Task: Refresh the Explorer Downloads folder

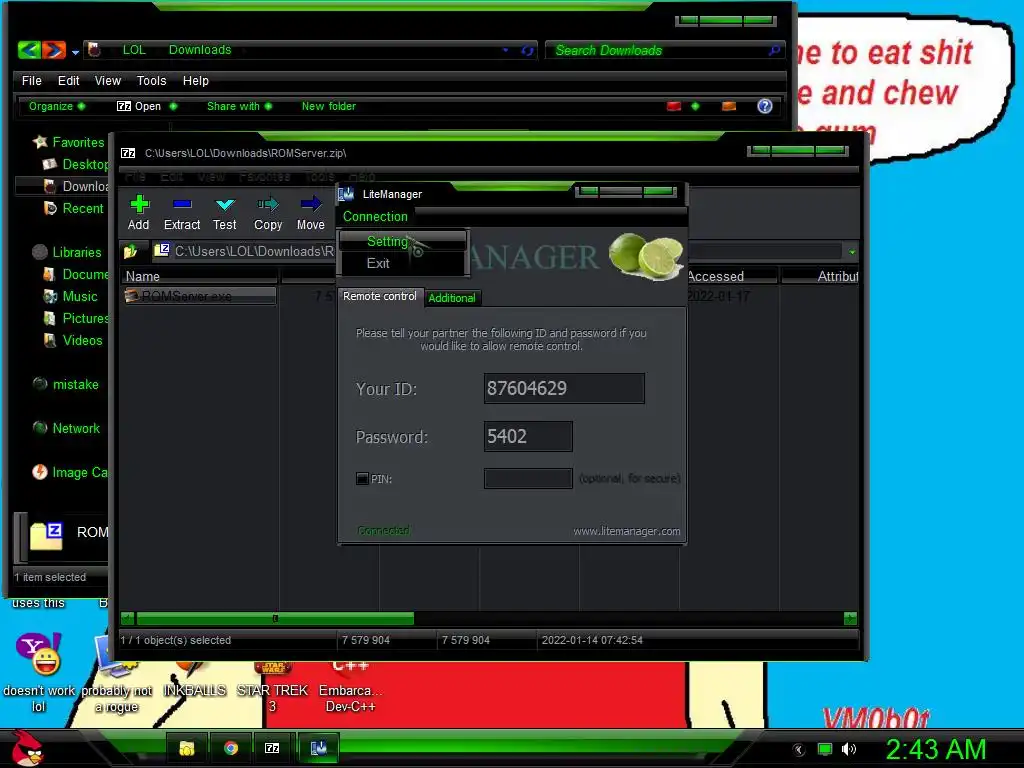Action: (x=527, y=50)
